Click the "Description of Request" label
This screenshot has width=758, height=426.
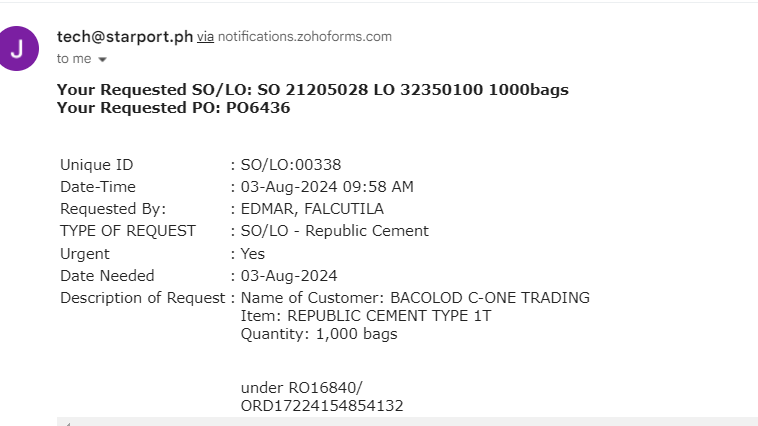pos(142,298)
